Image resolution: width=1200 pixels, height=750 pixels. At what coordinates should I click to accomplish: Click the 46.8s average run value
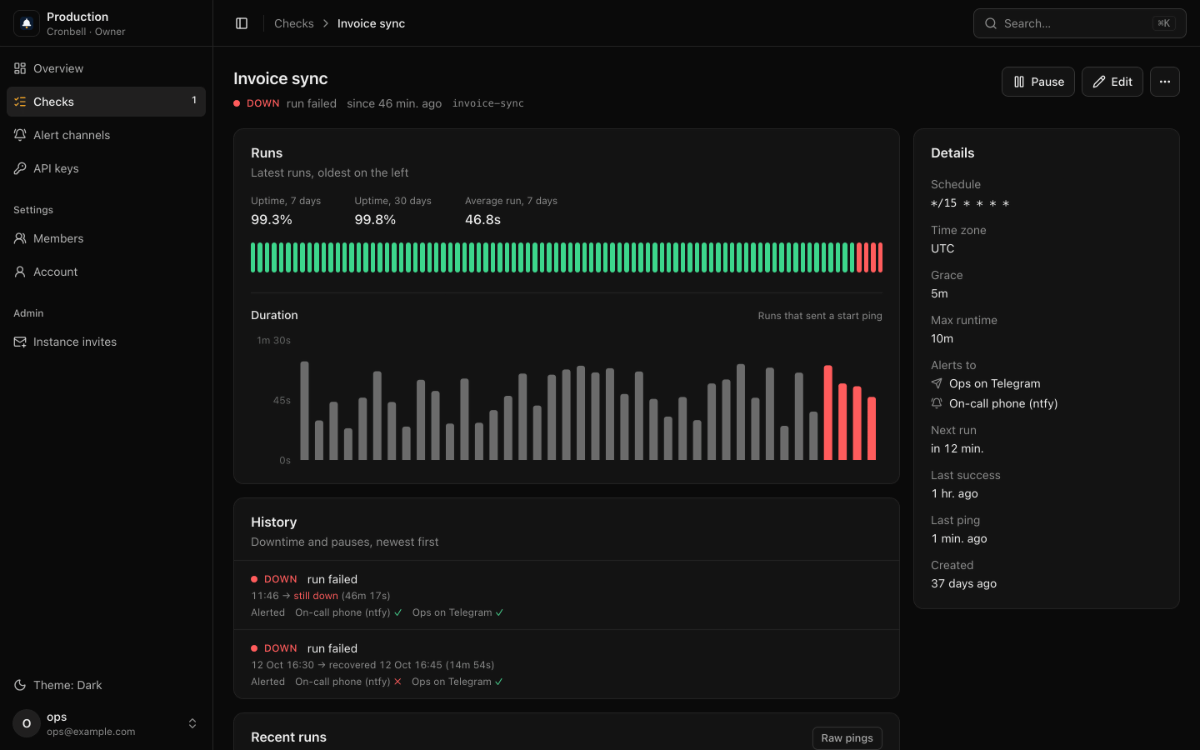(483, 219)
